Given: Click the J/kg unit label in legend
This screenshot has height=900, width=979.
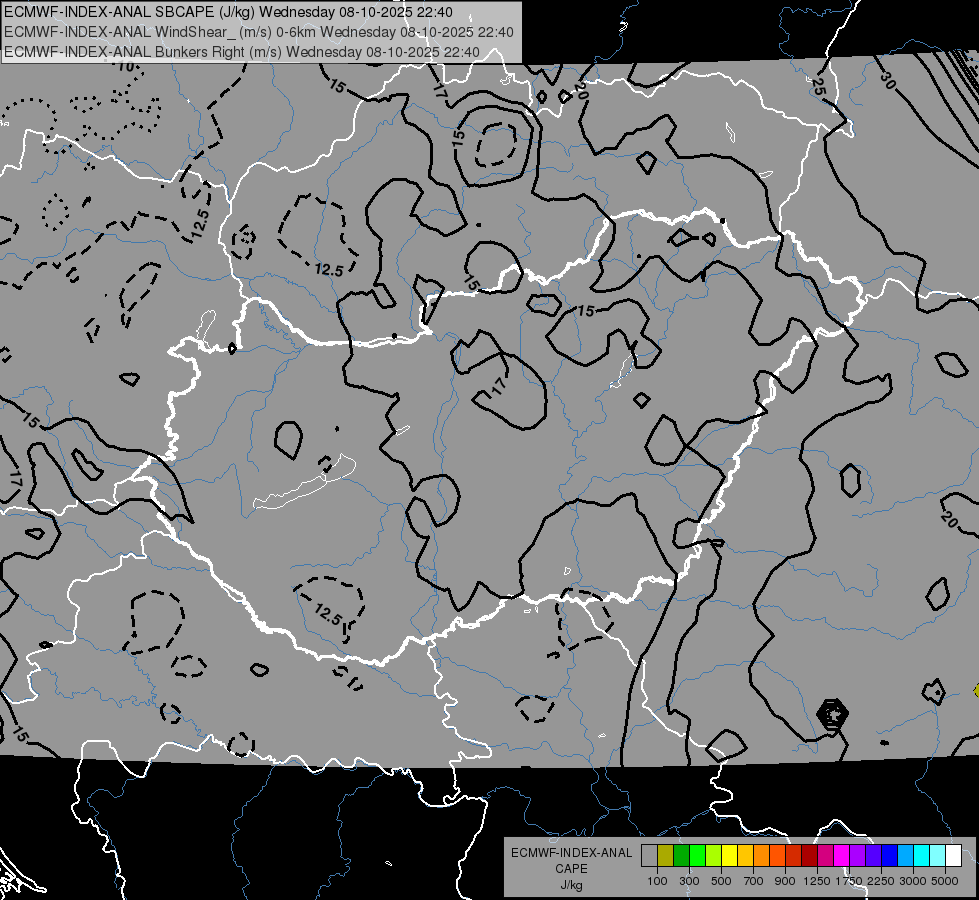Looking at the screenshot, I should click(571, 885).
